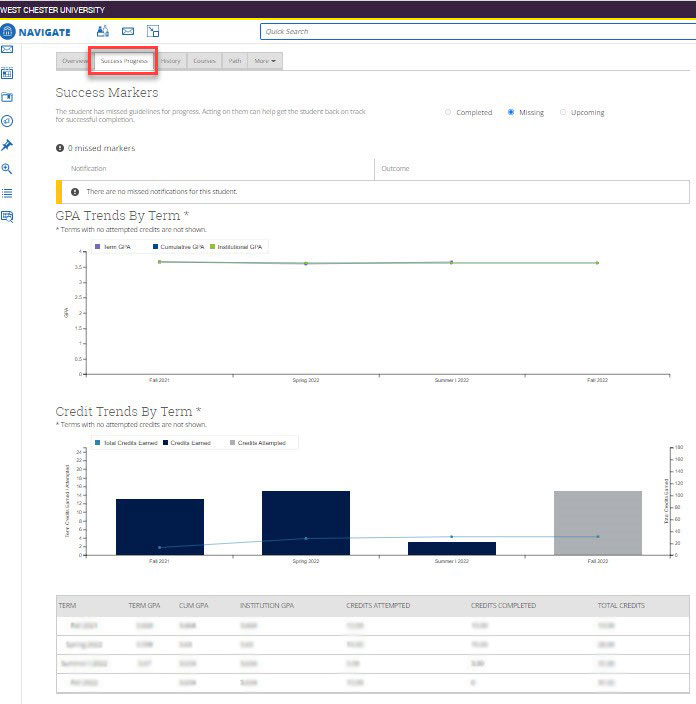Switch to the Overview tab

coord(74,61)
